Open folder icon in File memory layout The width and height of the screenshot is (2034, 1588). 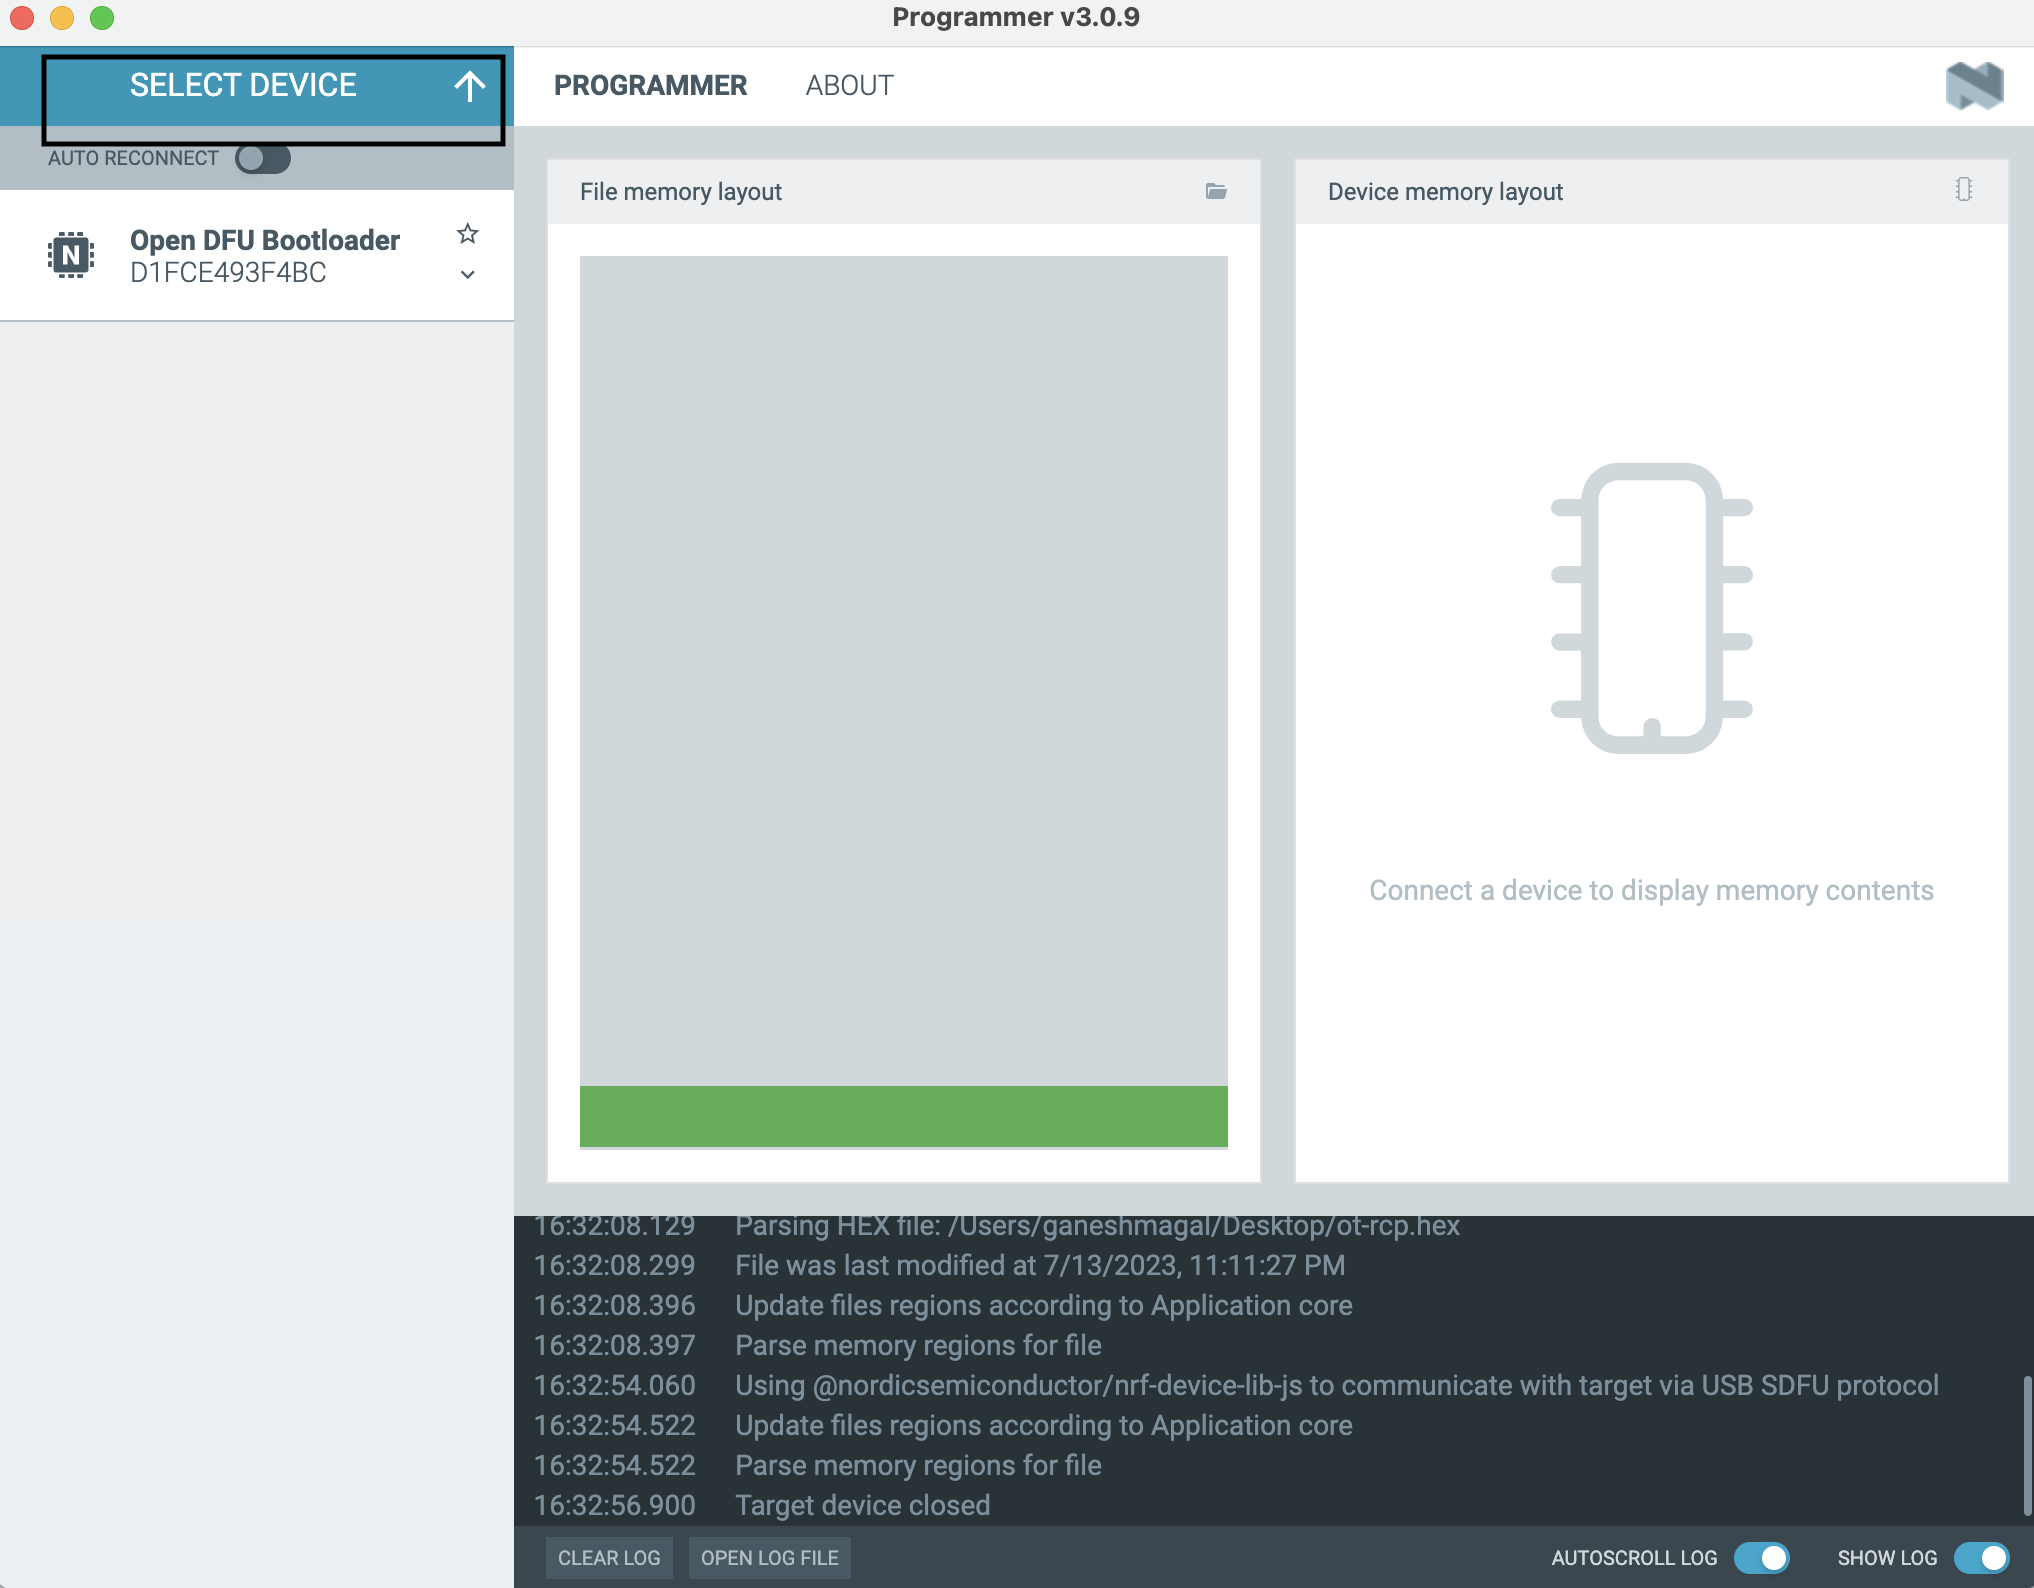pyautogui.click(x=1216, y=191)
